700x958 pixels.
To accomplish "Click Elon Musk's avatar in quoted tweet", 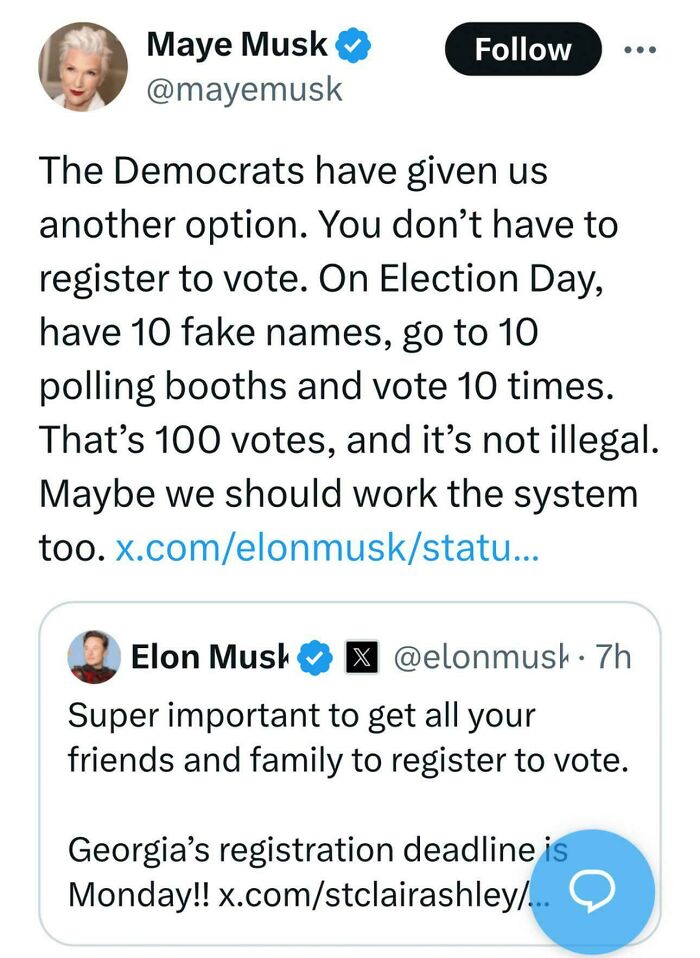I will 94,657.
